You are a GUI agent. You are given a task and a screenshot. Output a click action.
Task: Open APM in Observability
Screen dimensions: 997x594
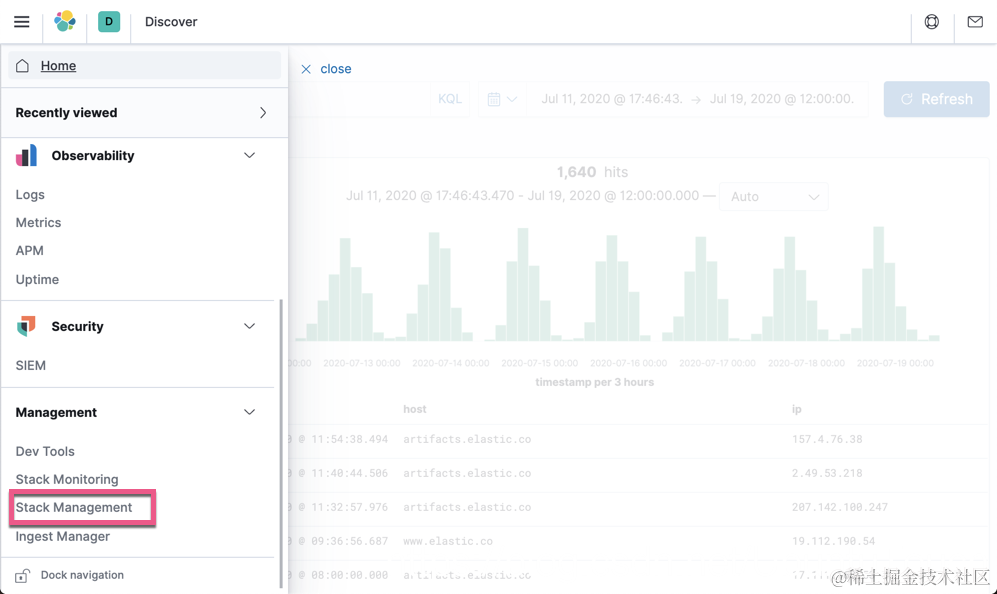29,251
